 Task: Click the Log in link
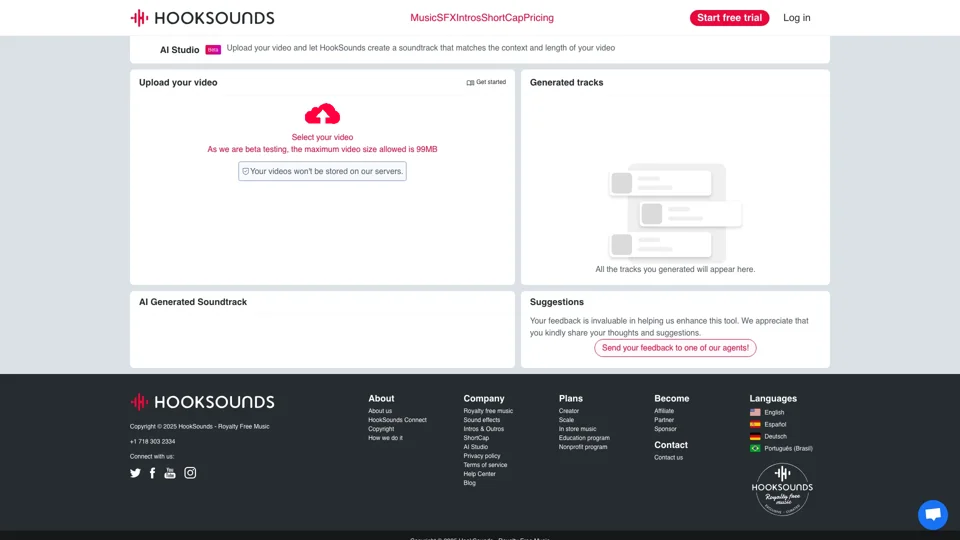pyautogui.click(x=797, y=18)
